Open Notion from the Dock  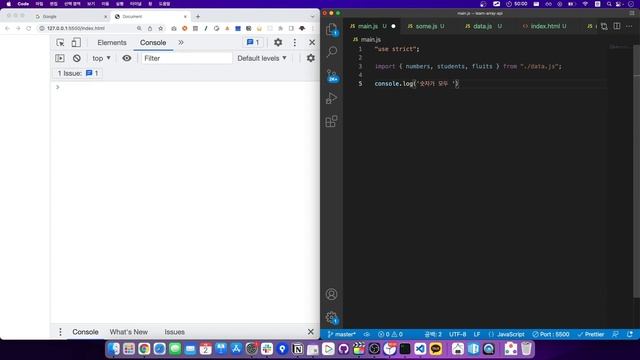tap(298, 349)
